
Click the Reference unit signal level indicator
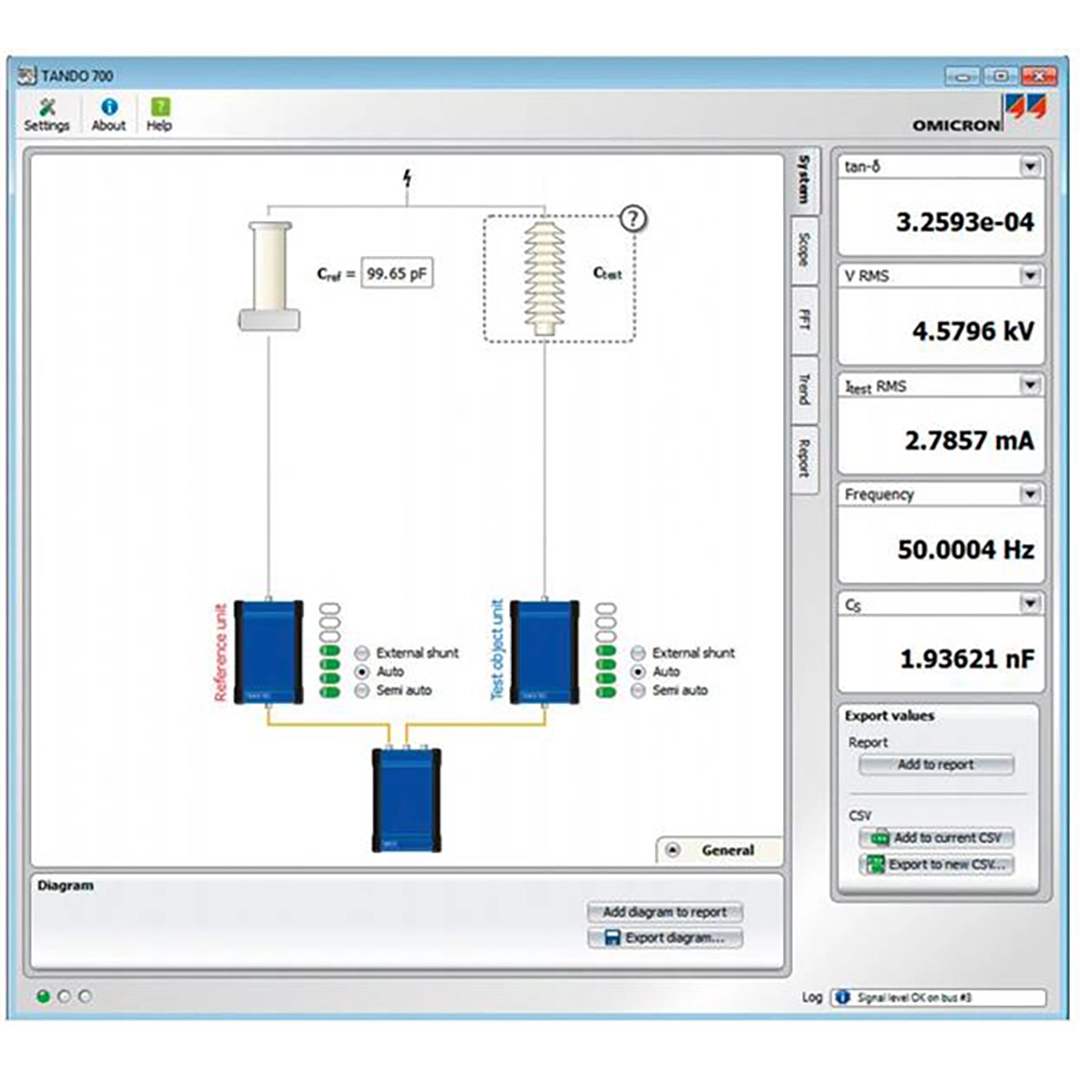click(329, 652)
